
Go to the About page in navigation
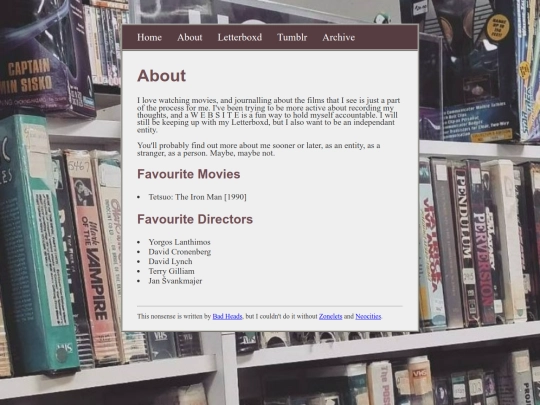(x=190, y=37)
